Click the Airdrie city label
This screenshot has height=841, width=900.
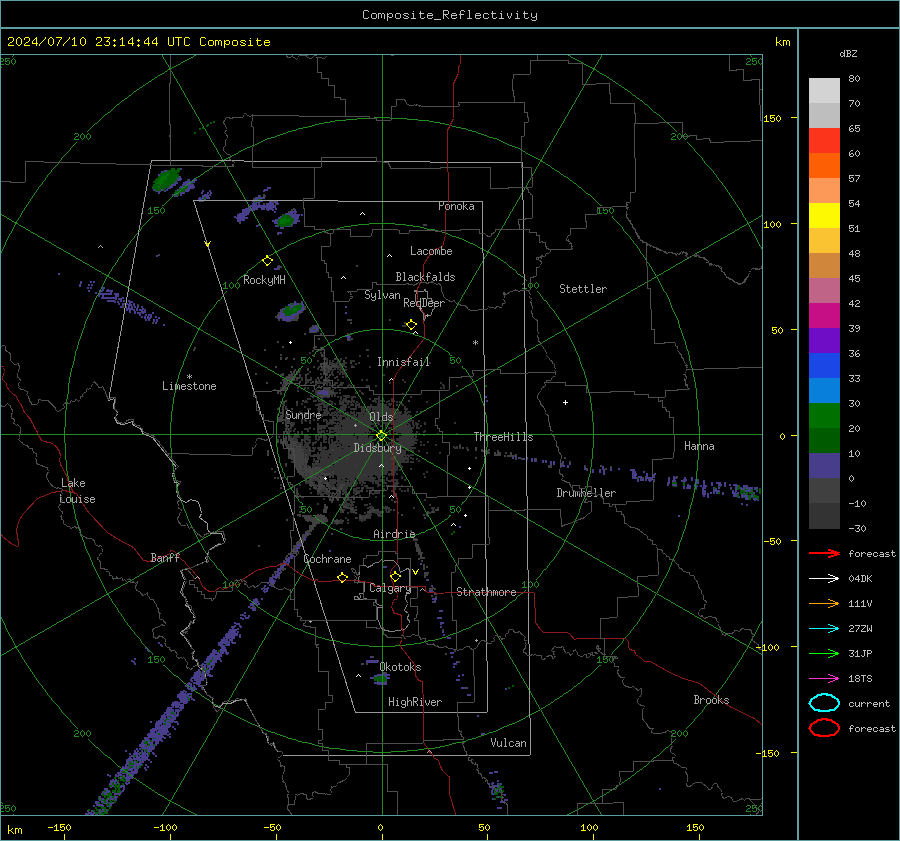click(394, 534)
